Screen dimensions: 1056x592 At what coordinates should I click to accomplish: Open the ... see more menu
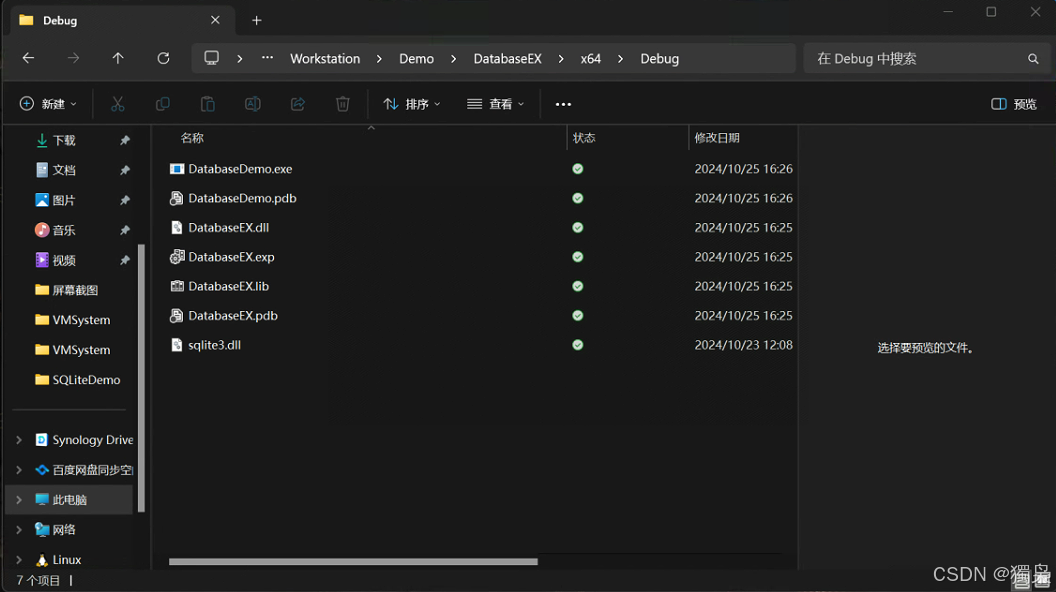563,103
